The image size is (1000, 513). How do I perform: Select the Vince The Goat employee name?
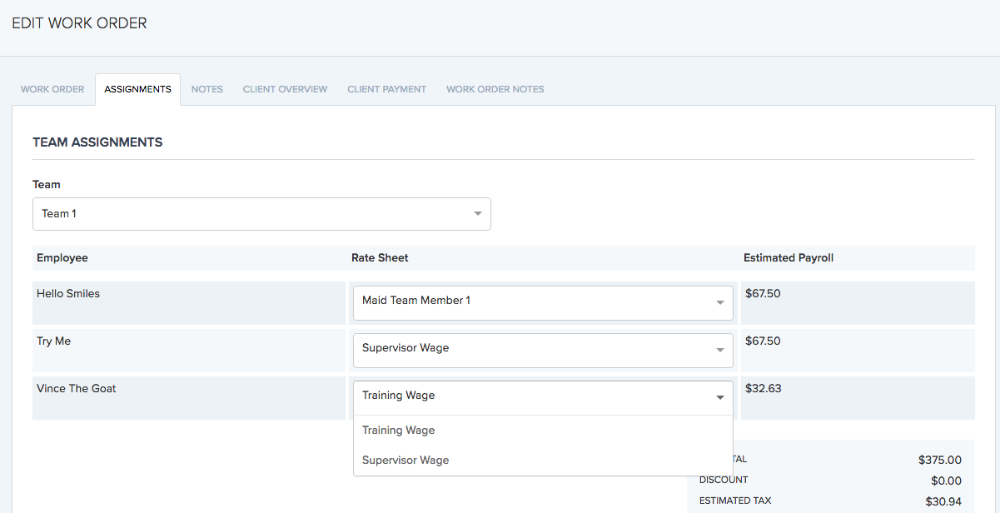77,388
